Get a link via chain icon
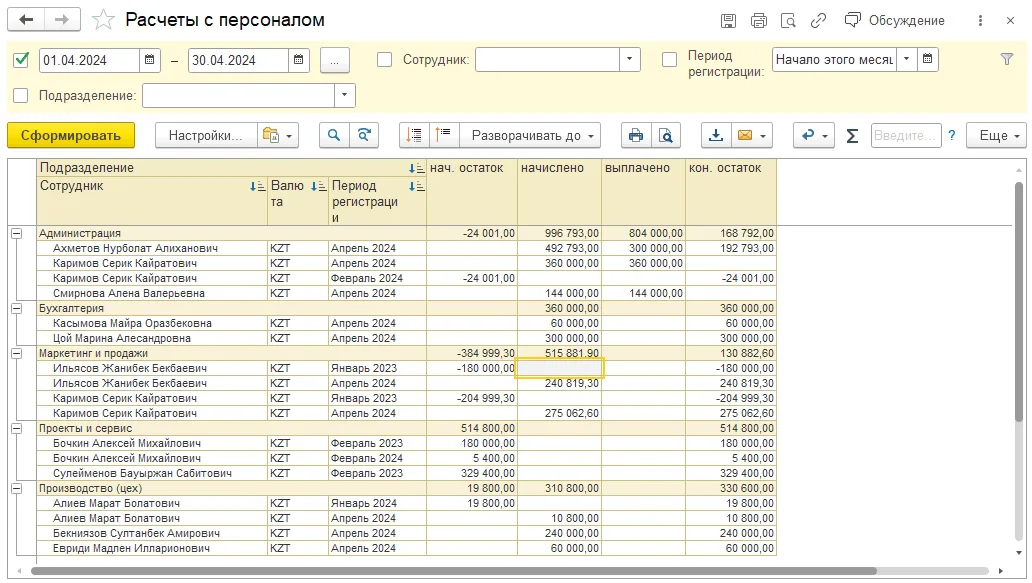Viewport: 1032px width, 583px height. [818, 21]
